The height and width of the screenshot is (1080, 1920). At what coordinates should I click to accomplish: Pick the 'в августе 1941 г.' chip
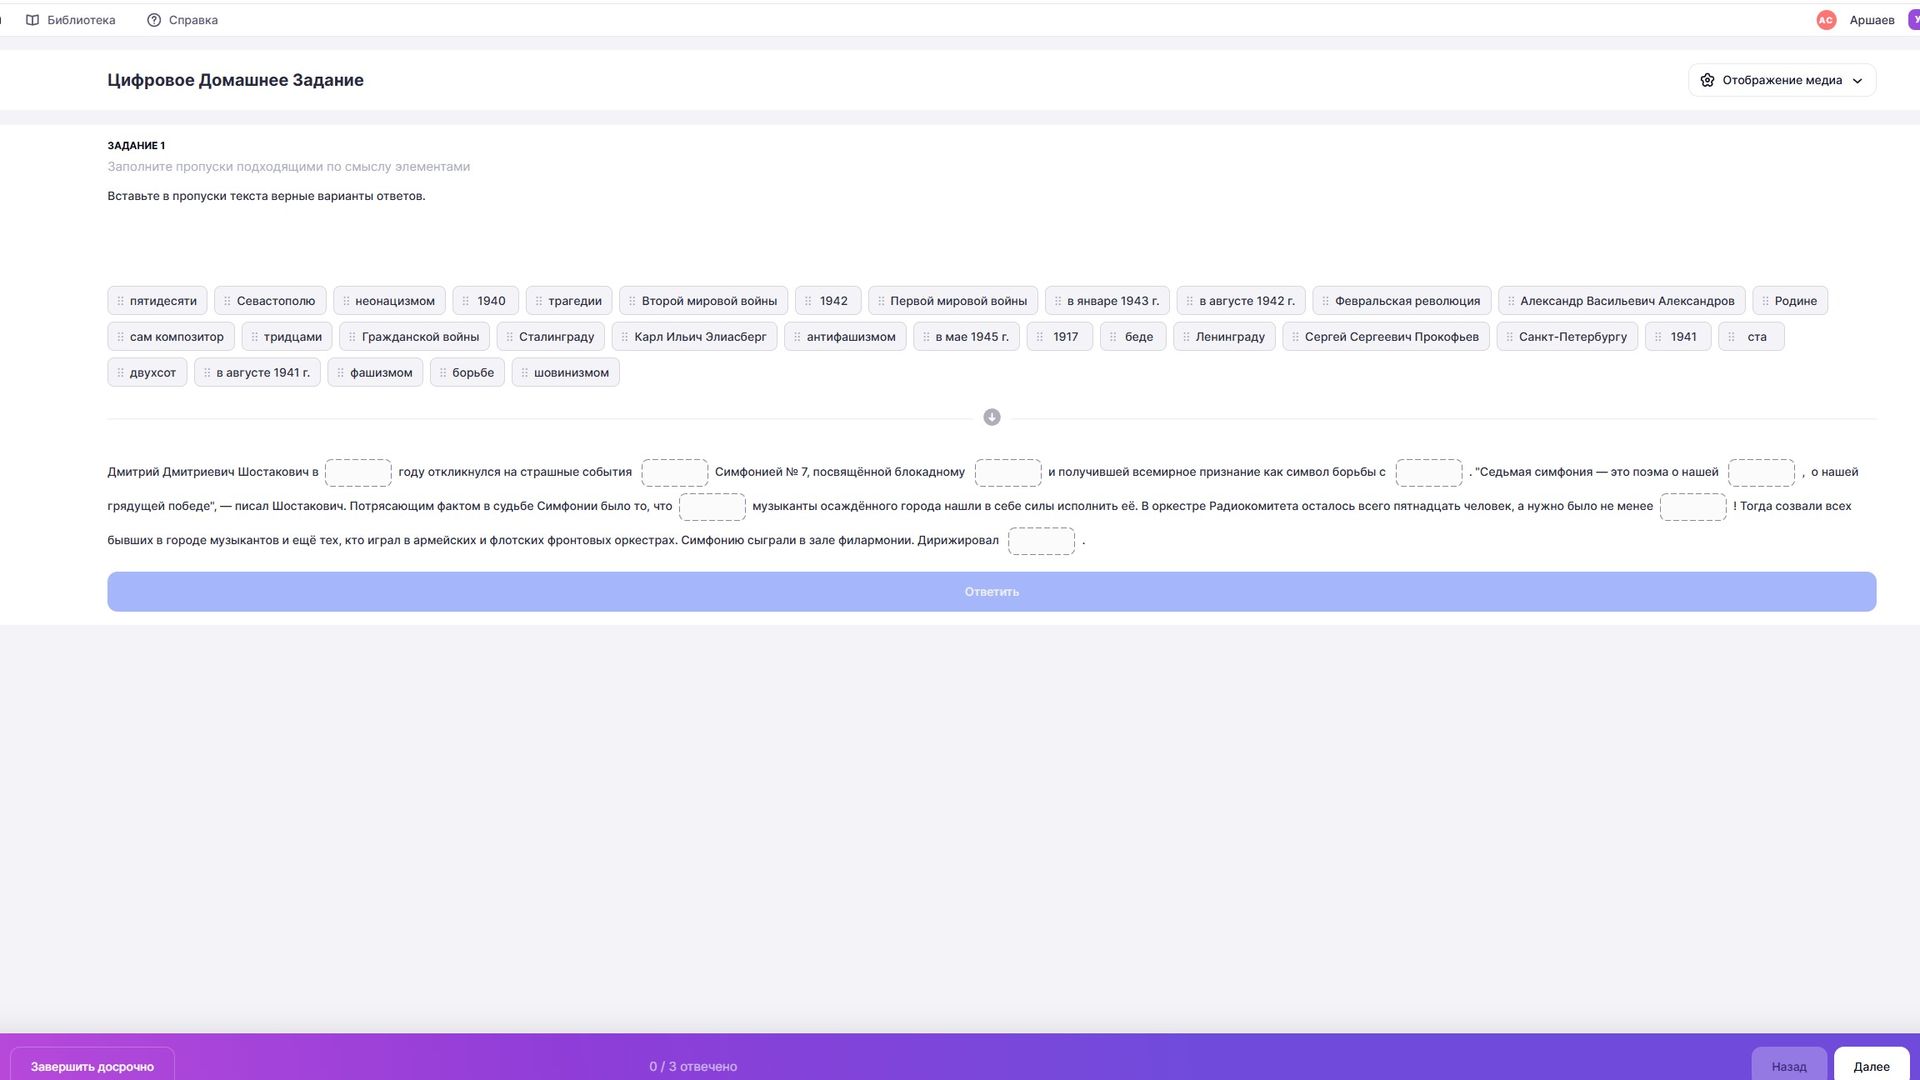point(257,373)
